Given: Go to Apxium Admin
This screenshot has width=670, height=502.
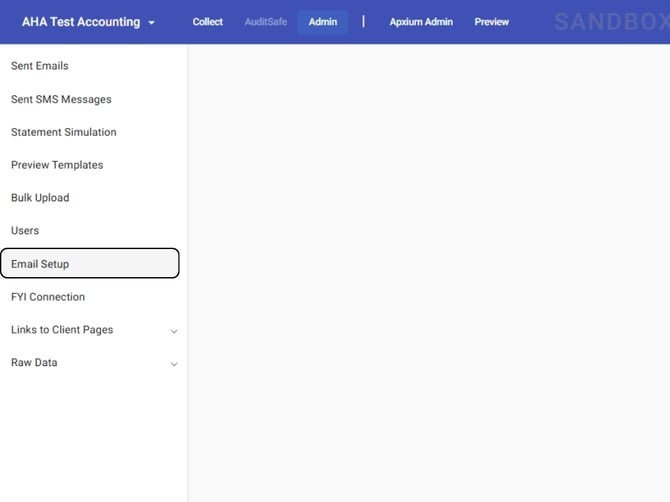Looking at the screenshot, I should click(421, 22).
